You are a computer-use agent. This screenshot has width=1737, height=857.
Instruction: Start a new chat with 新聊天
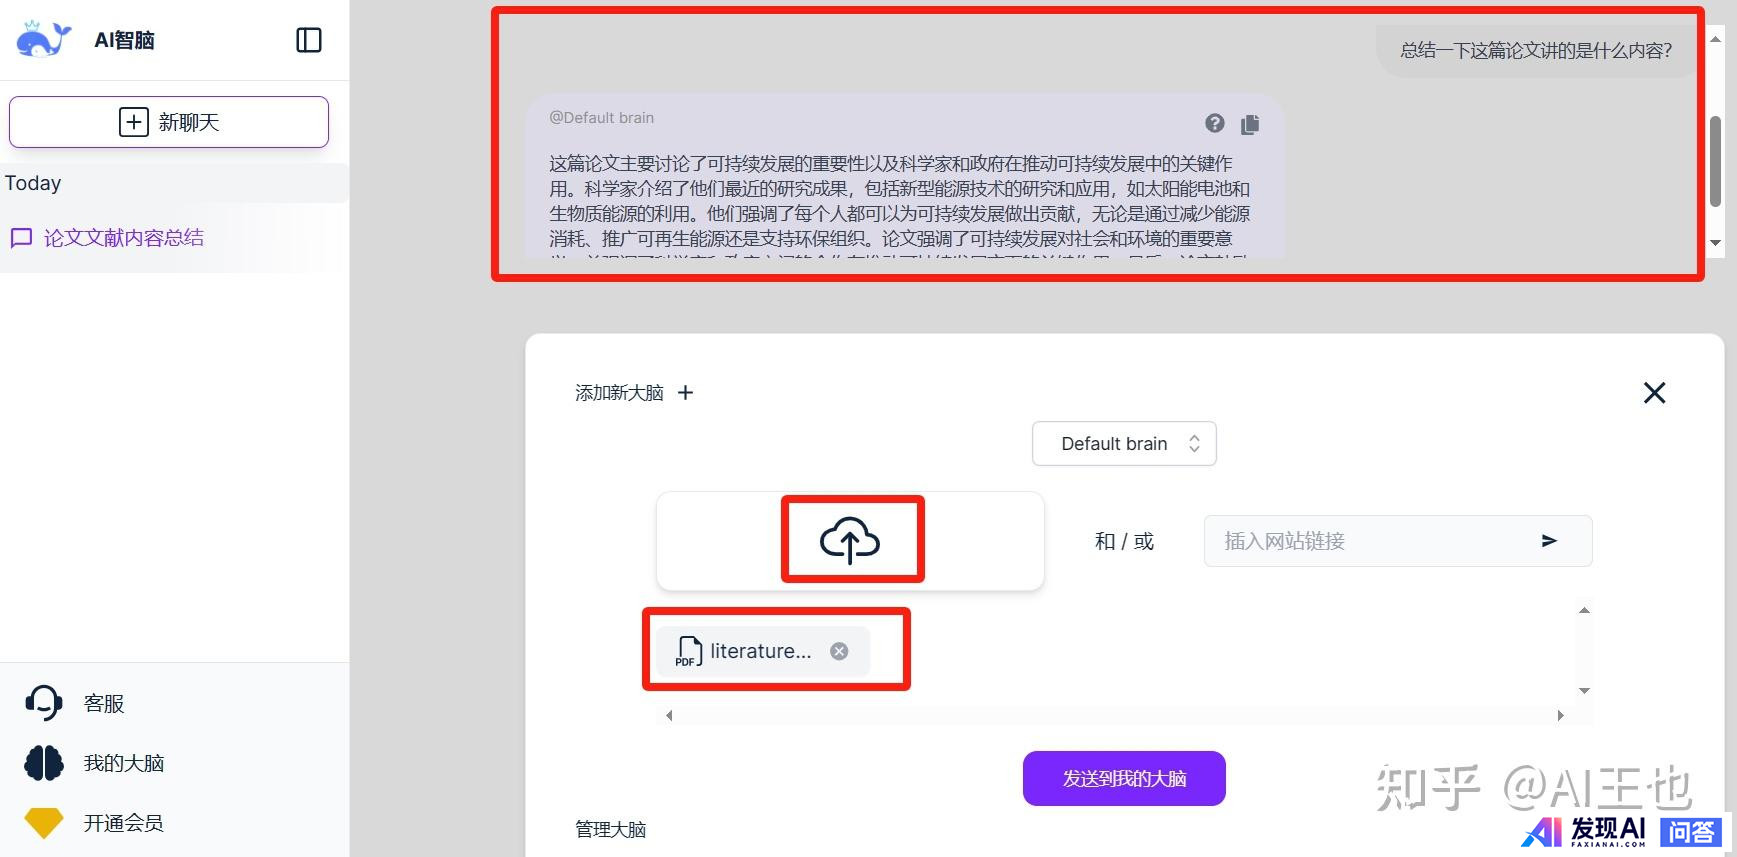(169, 122)
